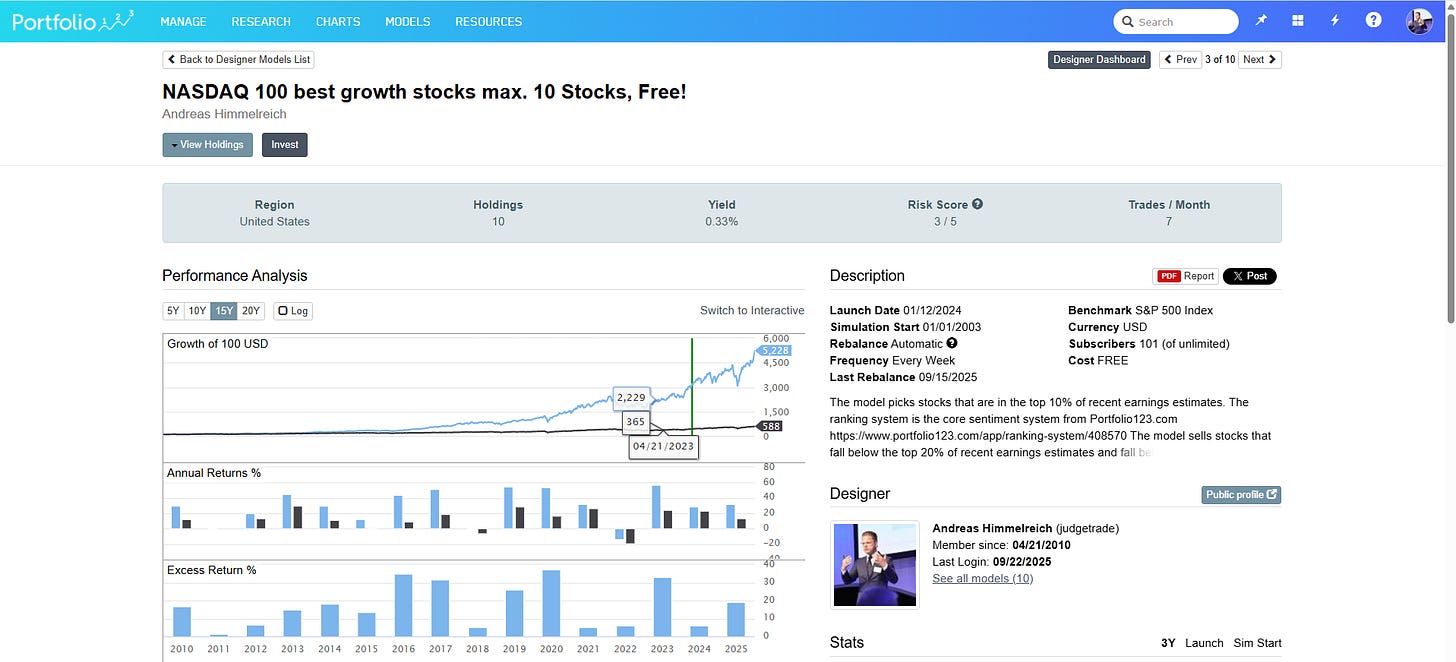Image resolution: width=1456 pixels, height=662 pixels.
Task: Click Yield 0.33% value
Action: [x=722, y=221]
